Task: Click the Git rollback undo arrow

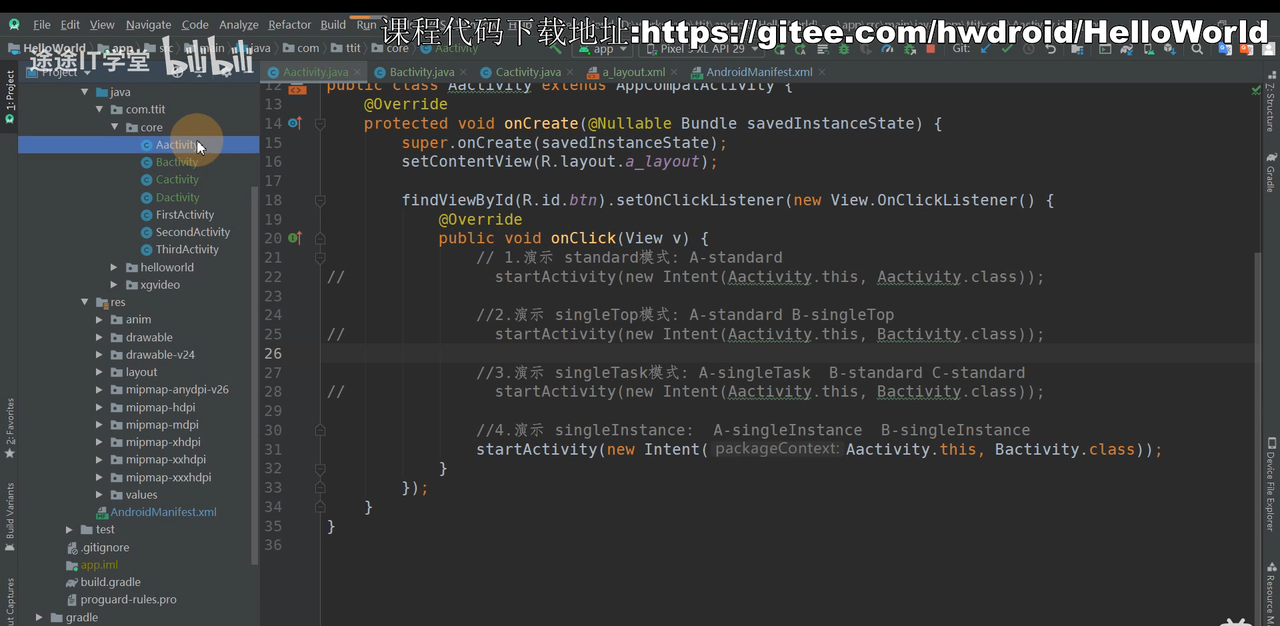Action: pyautogui.click(x=1051, y=48)
